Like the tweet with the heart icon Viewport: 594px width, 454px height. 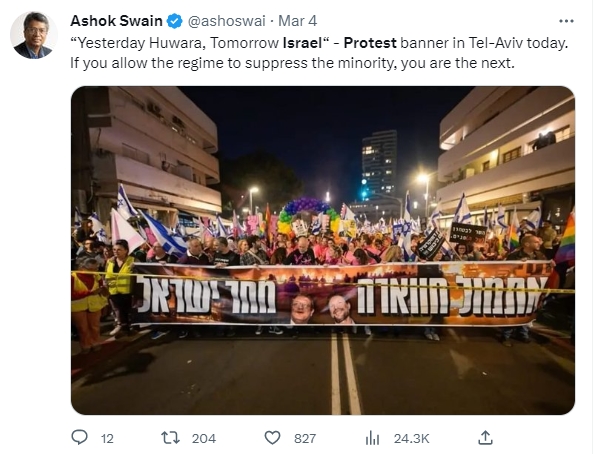pos(272,438)
